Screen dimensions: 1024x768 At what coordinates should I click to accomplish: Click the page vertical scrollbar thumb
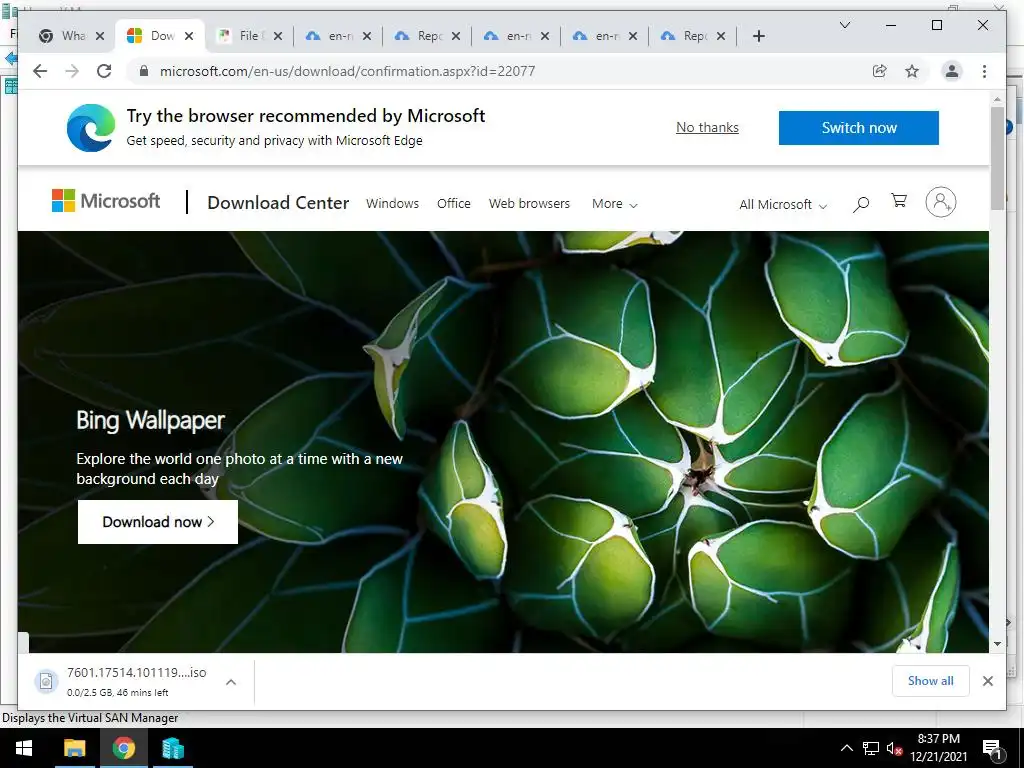point(997,157)
